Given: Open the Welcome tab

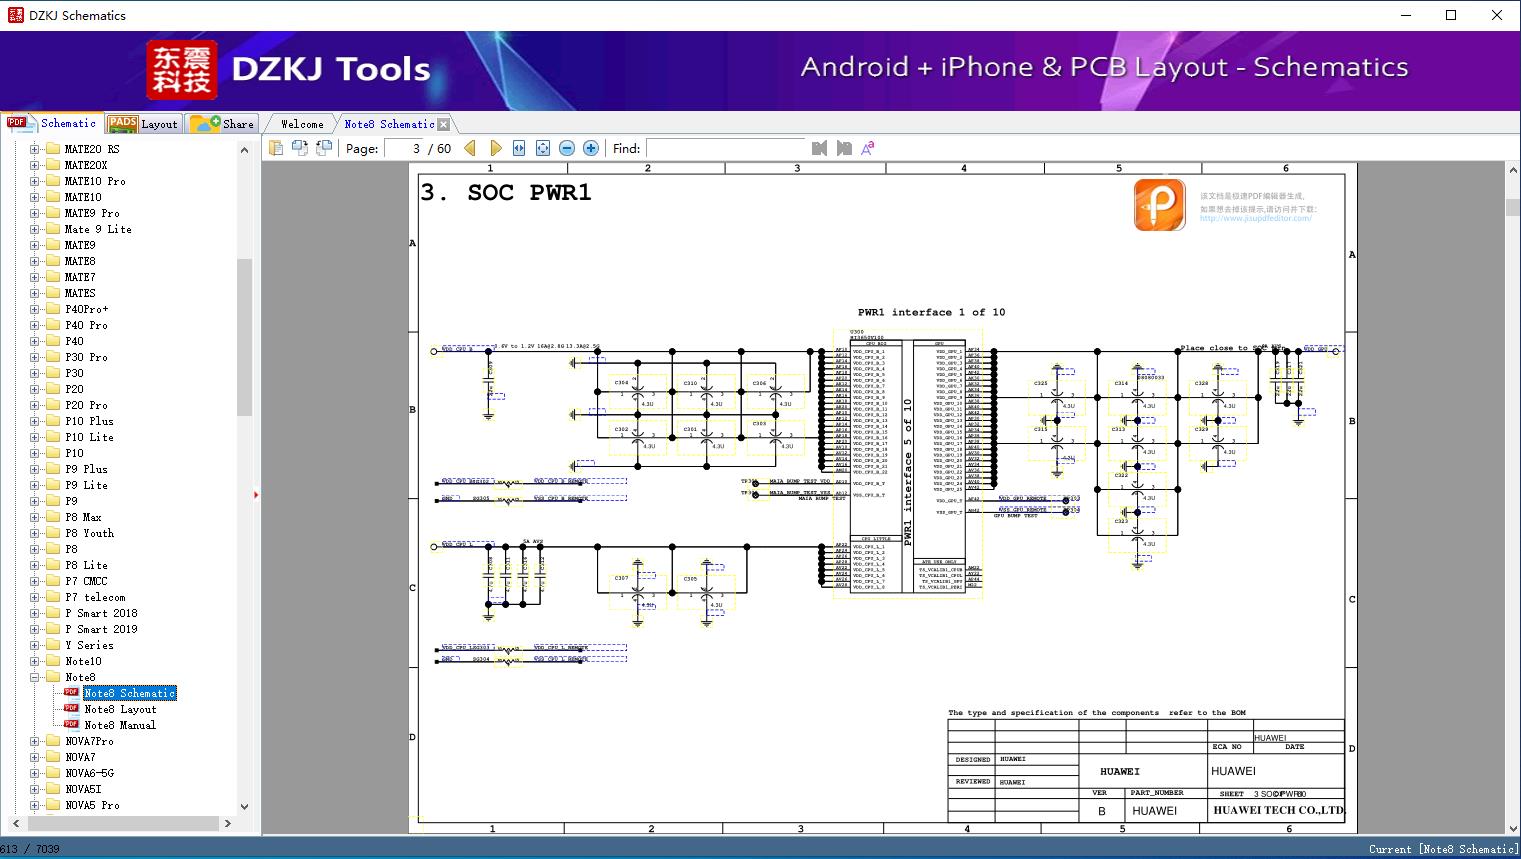Looking at the screenshot, I should [x=302, y=124].
